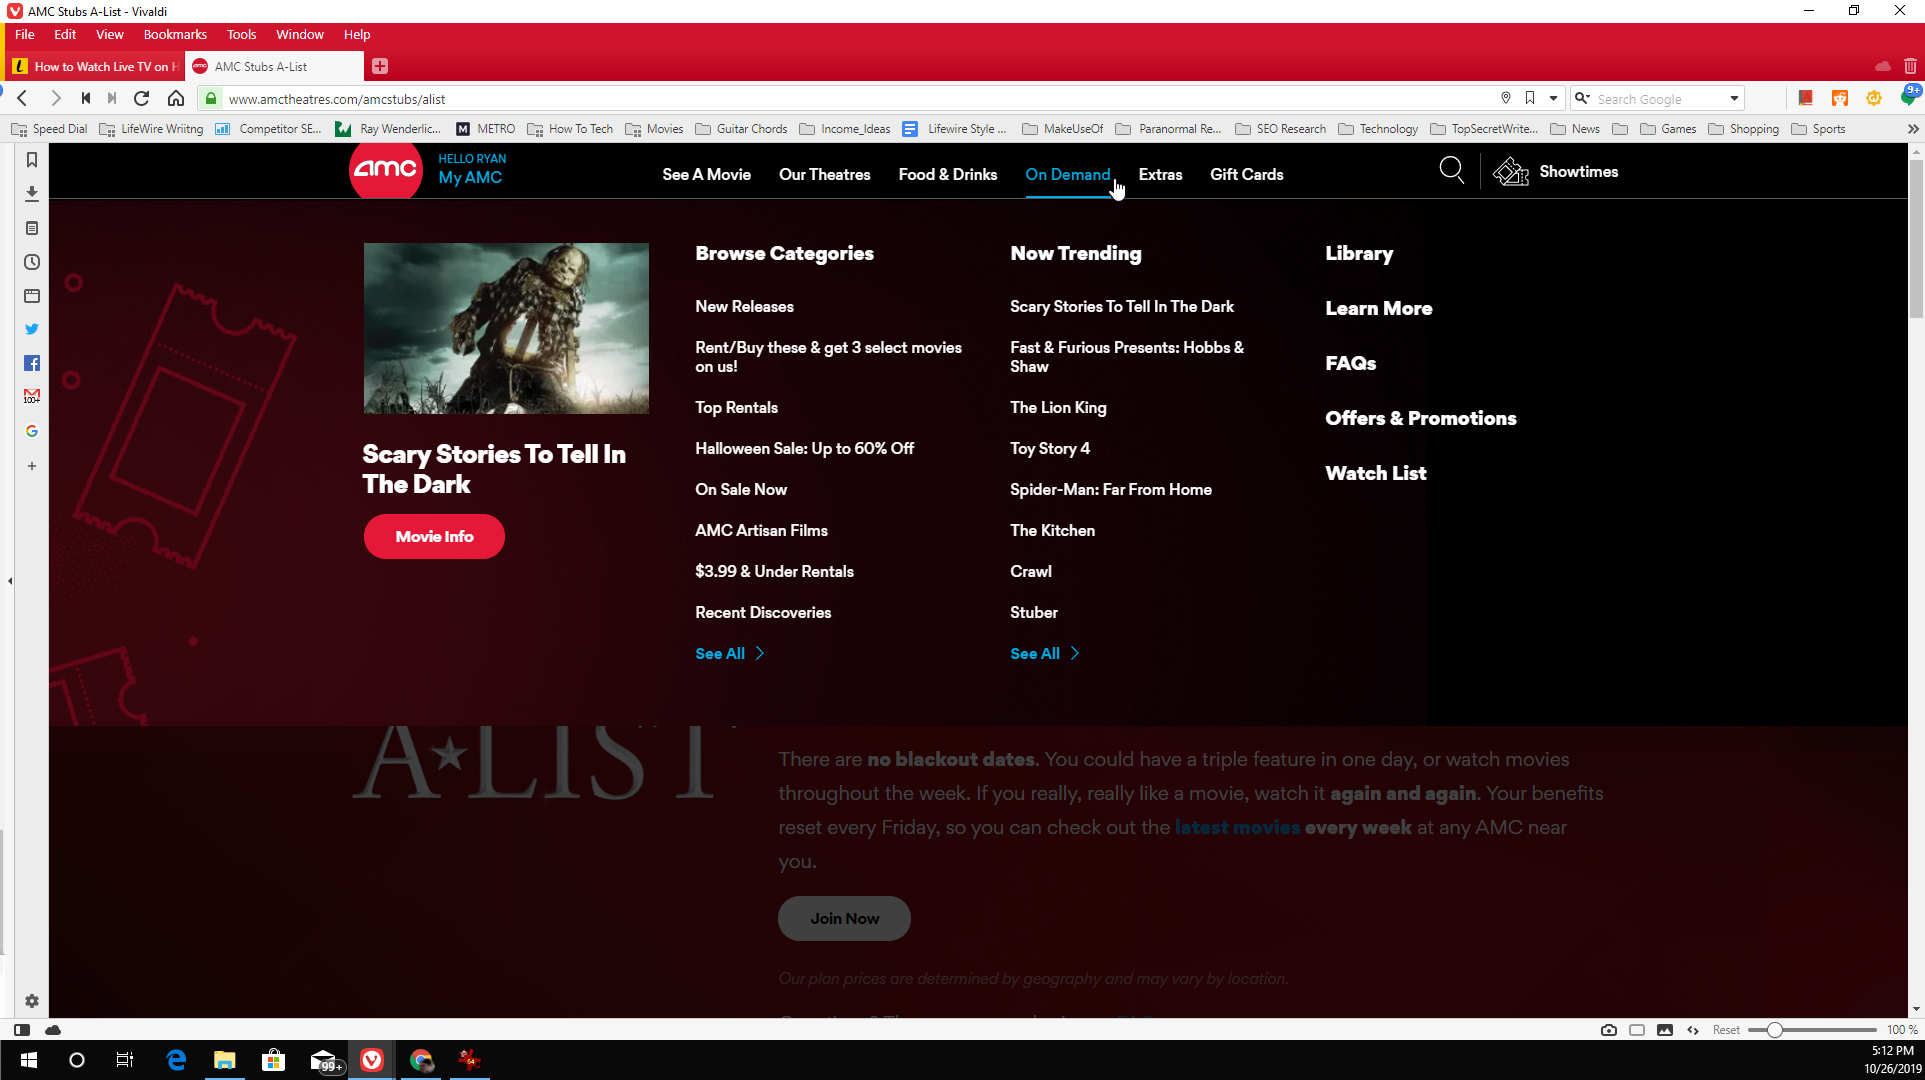Viewport: 1925px width, 1080px height.
Task: Open the latest movies link
Action: click(1236, 828)
